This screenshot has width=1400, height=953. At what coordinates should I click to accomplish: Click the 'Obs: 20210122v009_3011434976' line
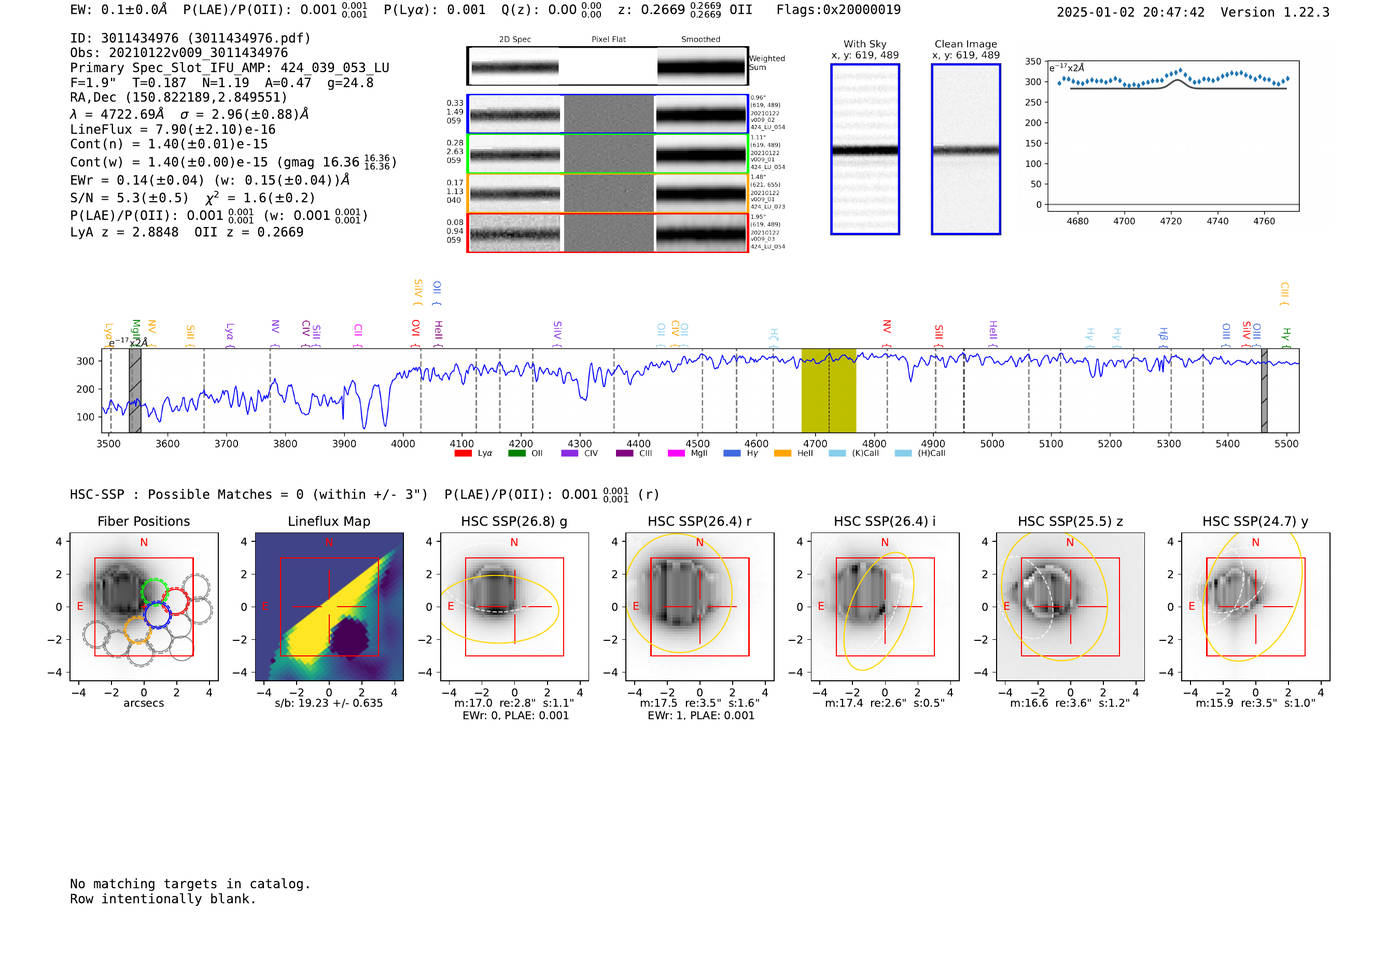tap(179, 52)
